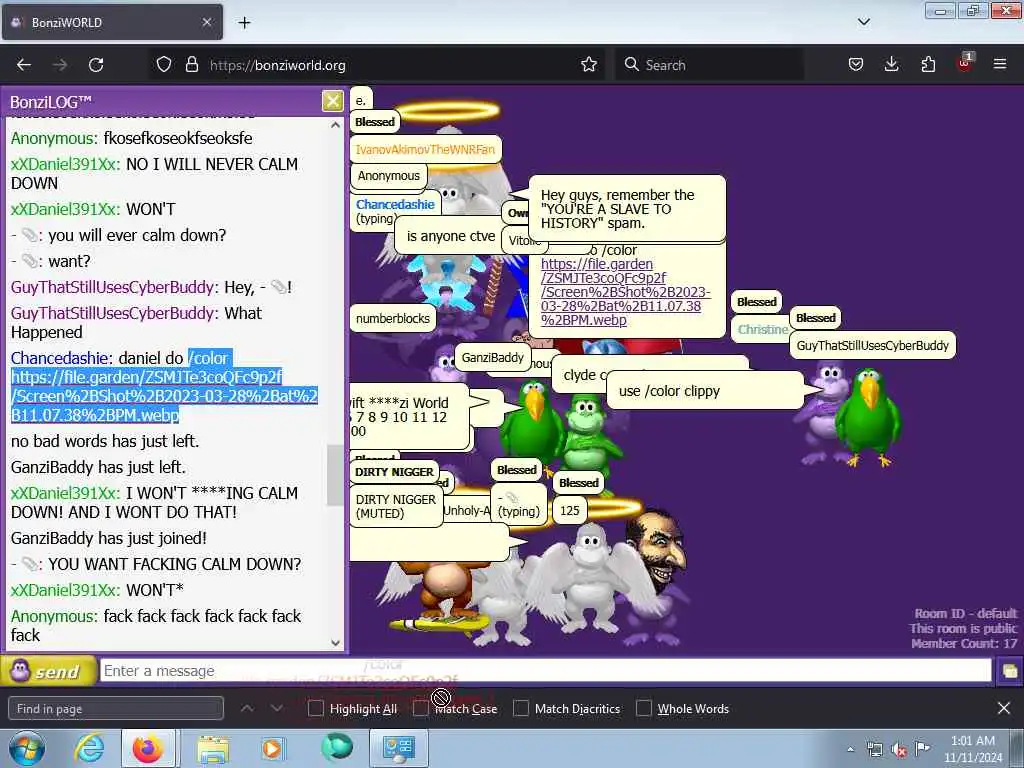
Task: Click the 125 name tag
Action: click(x=569, y=511)
